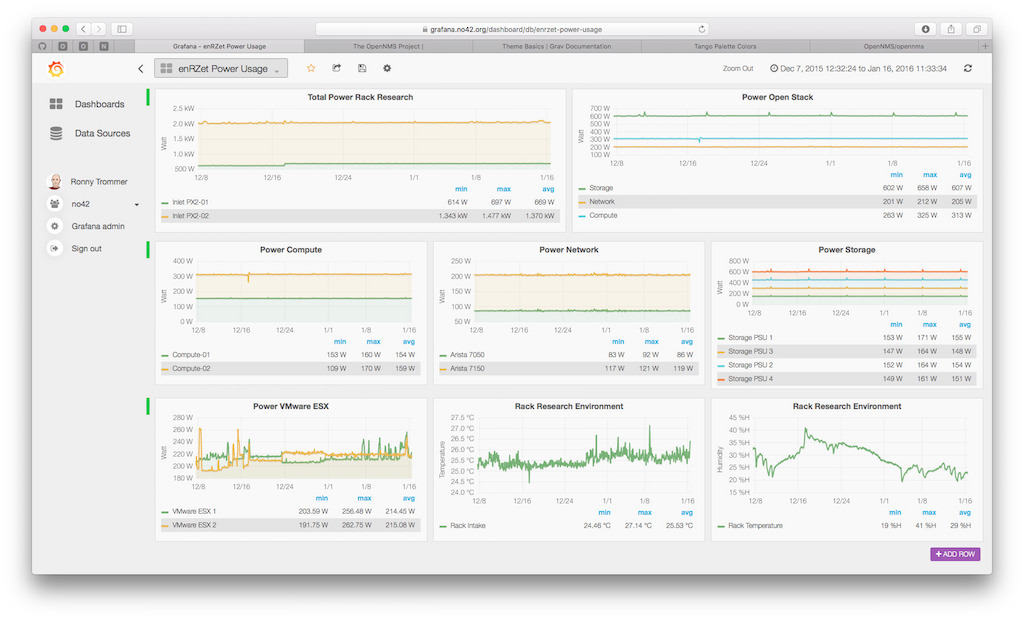Add a new browser tab
This screenshot has height=620, width=1024.
[x=985, y=46]
